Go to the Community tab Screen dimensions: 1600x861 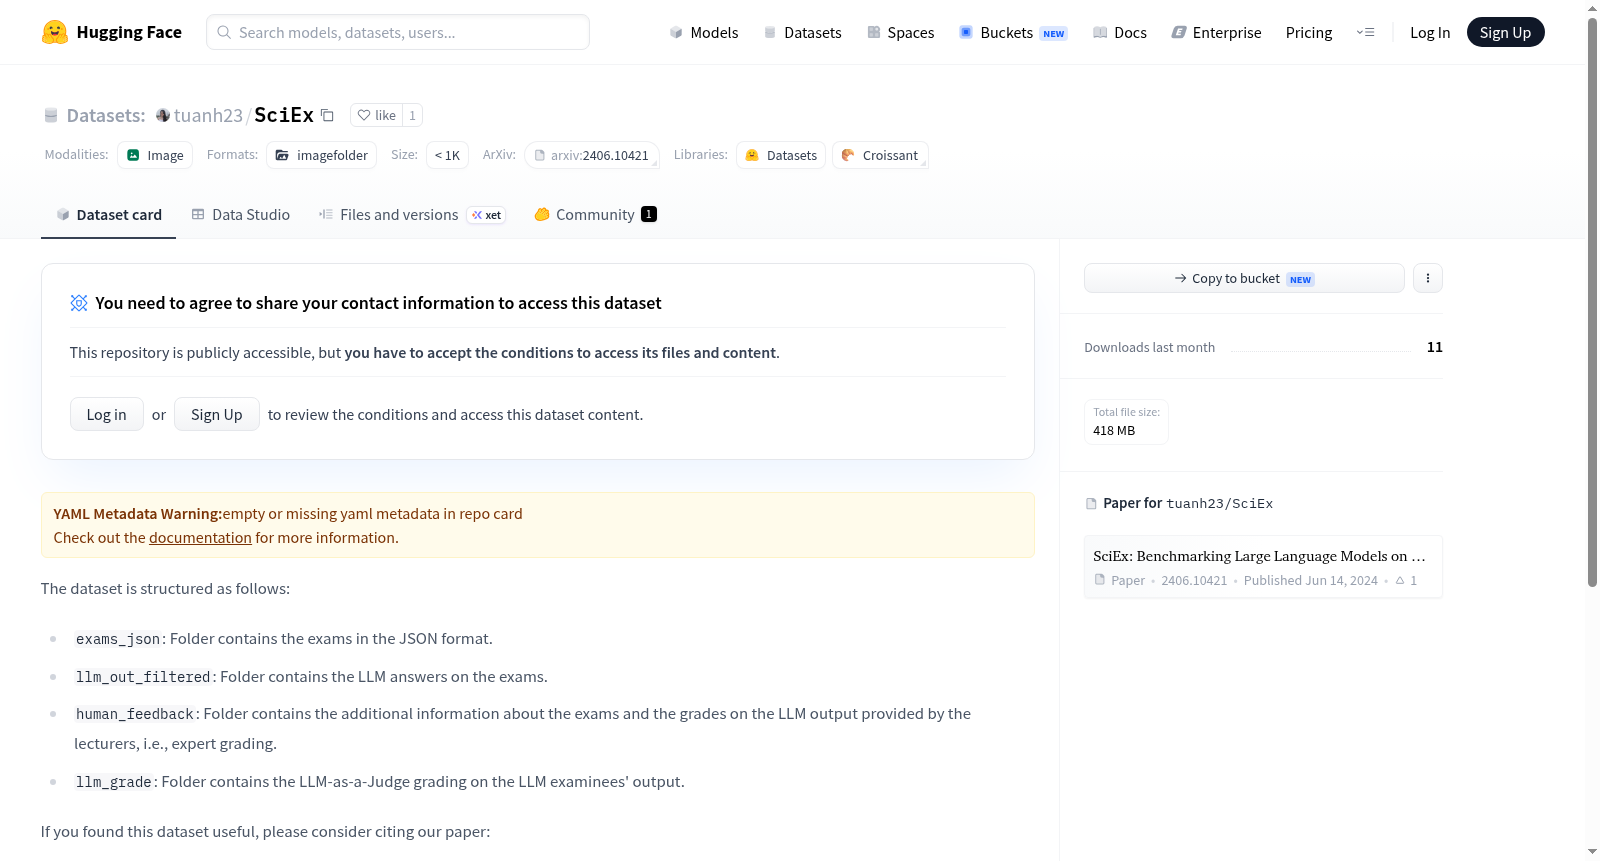point(596,215)
